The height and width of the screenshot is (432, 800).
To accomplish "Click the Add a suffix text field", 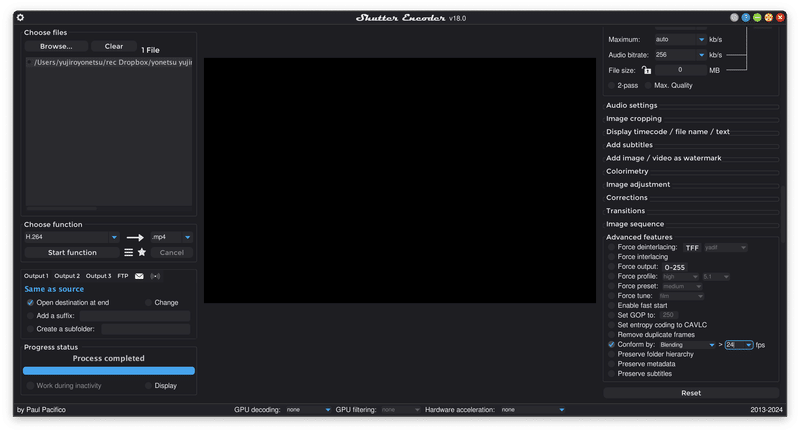I will 135,316.
